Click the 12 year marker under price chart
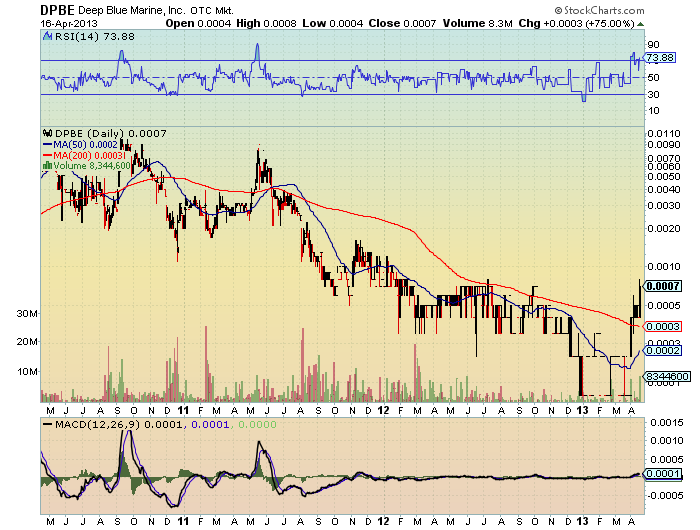This screenshot has width=700, height=530. pos(383,410)
